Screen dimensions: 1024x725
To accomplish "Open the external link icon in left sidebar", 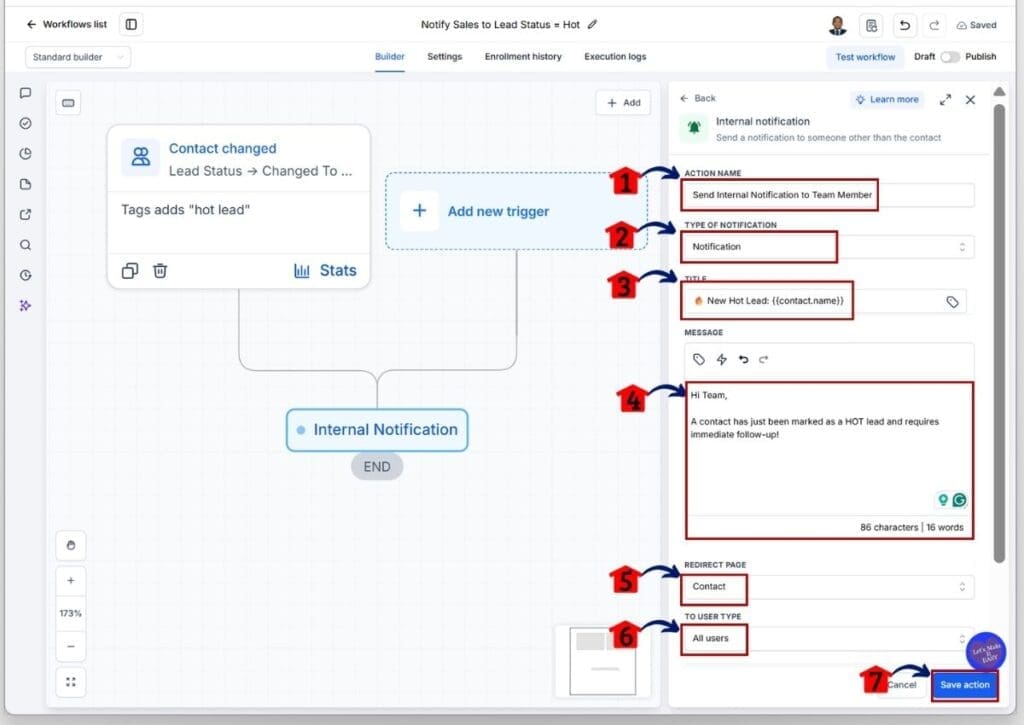I will point(25,214).
